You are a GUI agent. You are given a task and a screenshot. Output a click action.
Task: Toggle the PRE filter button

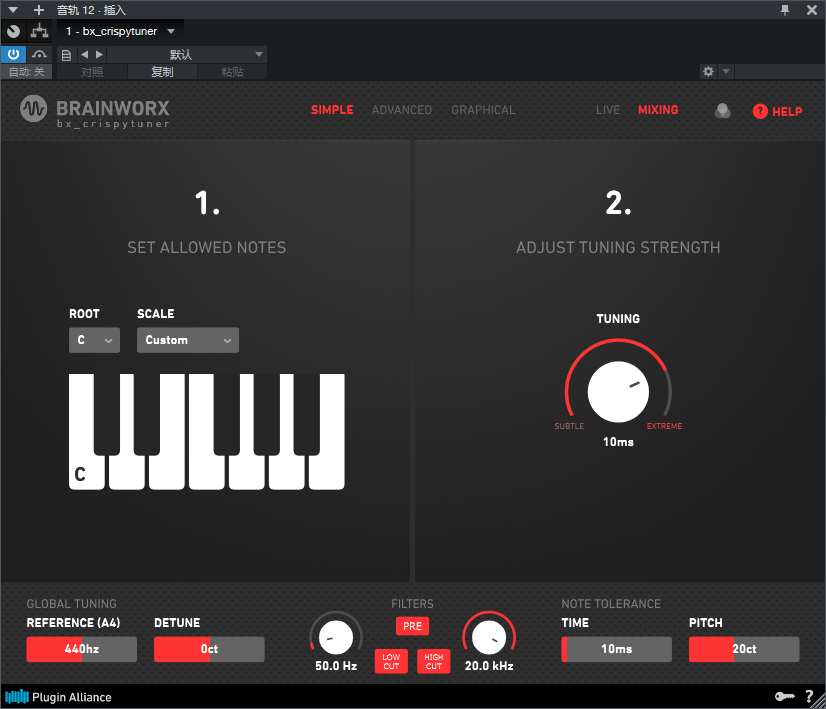click(412, 626)
